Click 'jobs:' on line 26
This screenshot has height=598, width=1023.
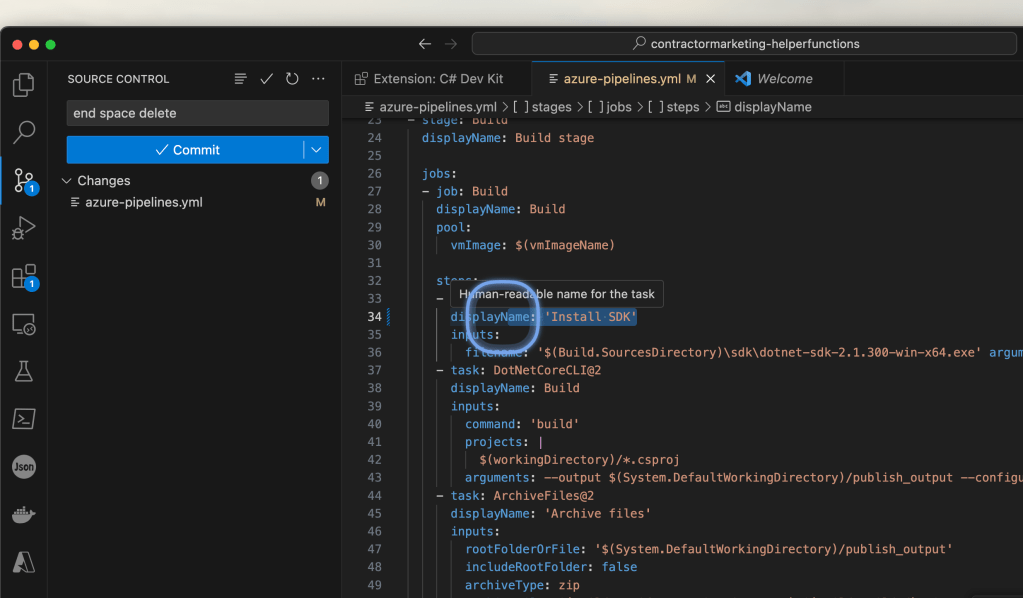[439, 174]
